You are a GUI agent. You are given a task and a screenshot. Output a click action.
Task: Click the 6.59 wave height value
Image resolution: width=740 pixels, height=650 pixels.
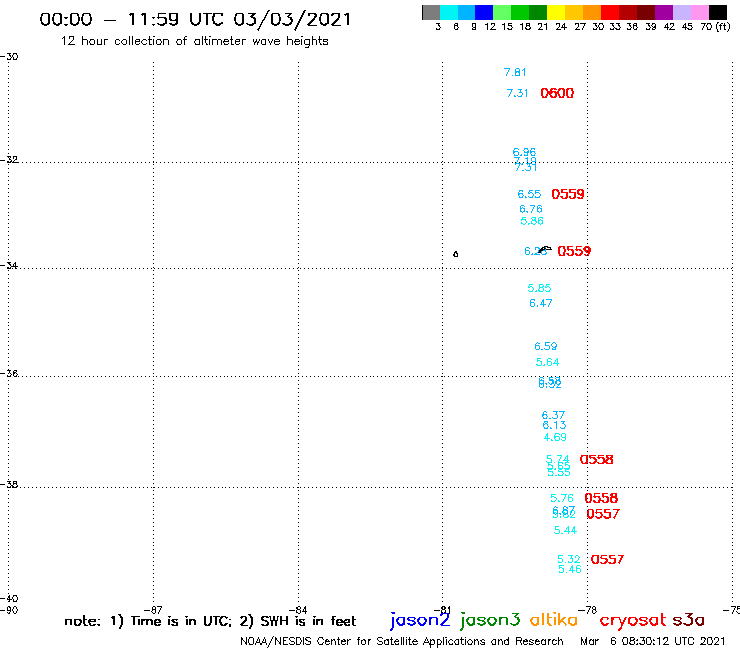546,346
